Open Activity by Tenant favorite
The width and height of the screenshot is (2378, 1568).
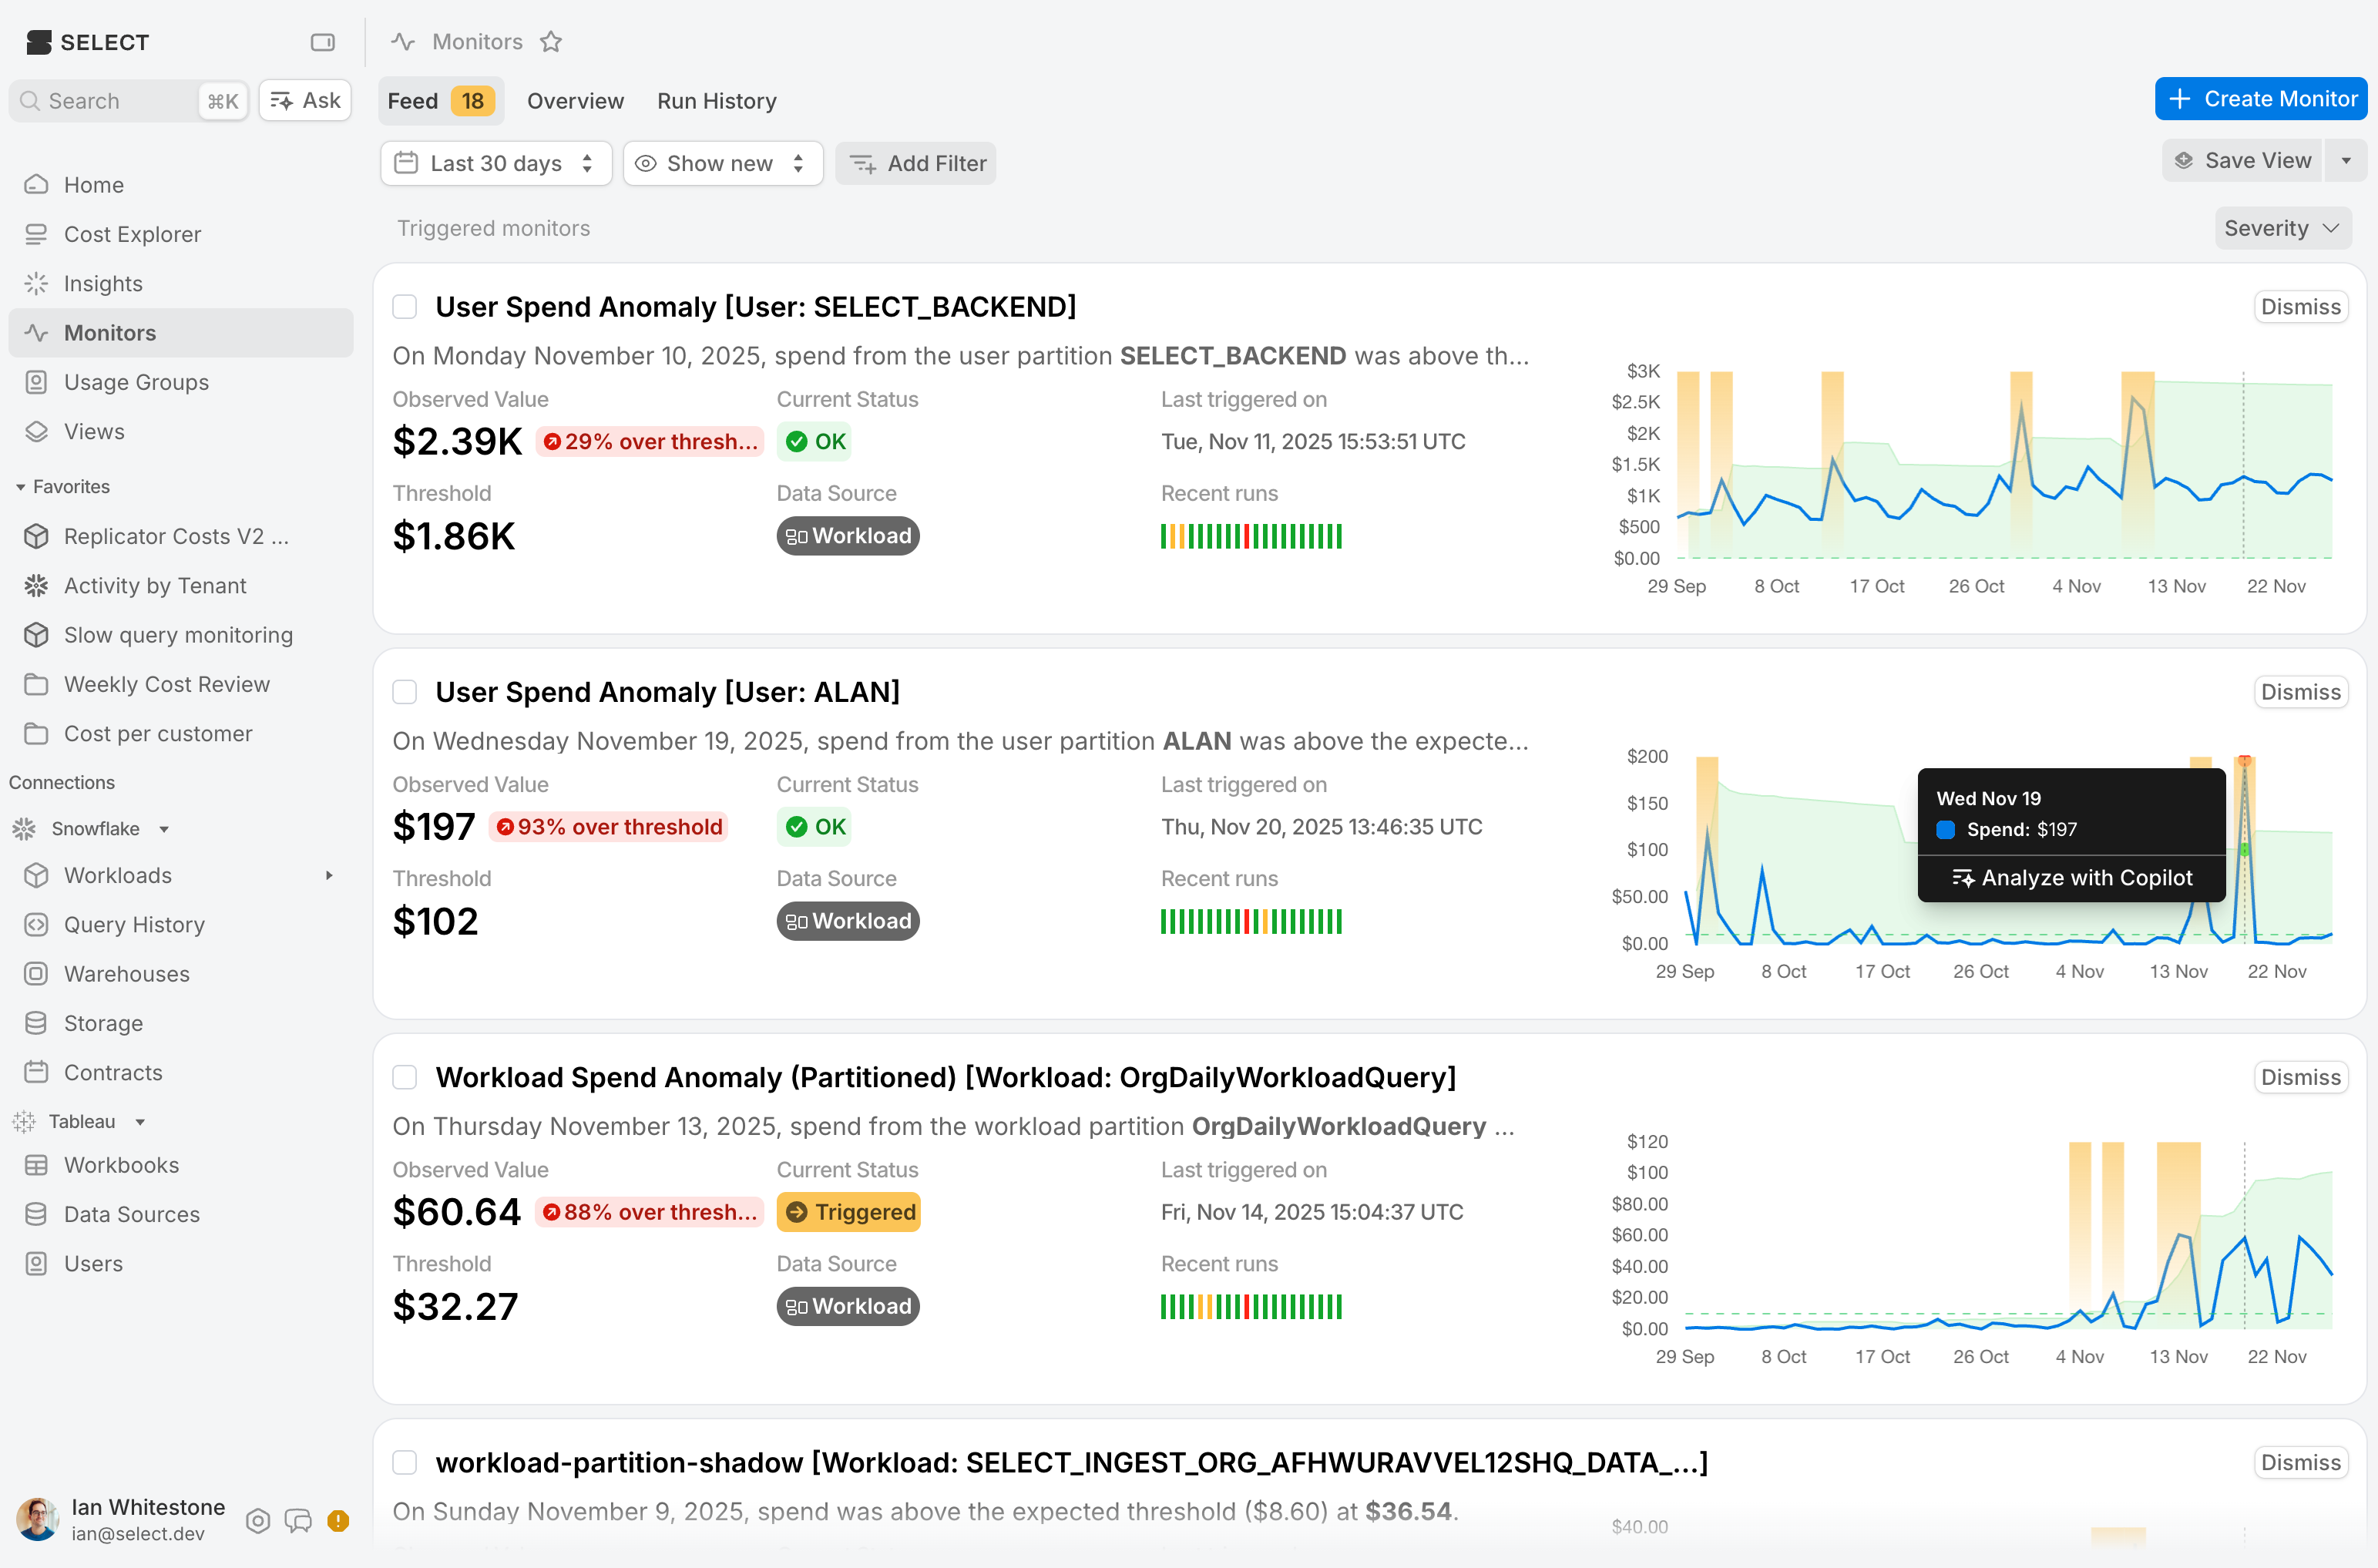pos(180,586)
